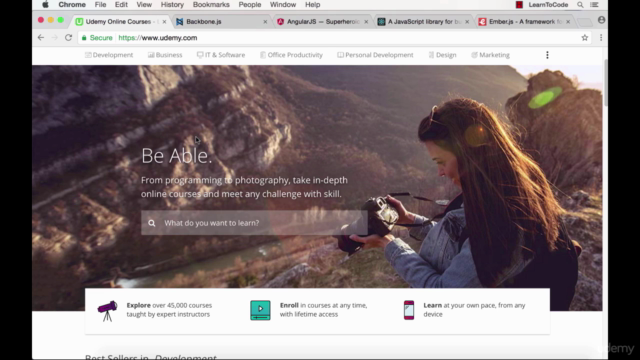
Task: Open the History menu
Action: (x=172, y=4)
